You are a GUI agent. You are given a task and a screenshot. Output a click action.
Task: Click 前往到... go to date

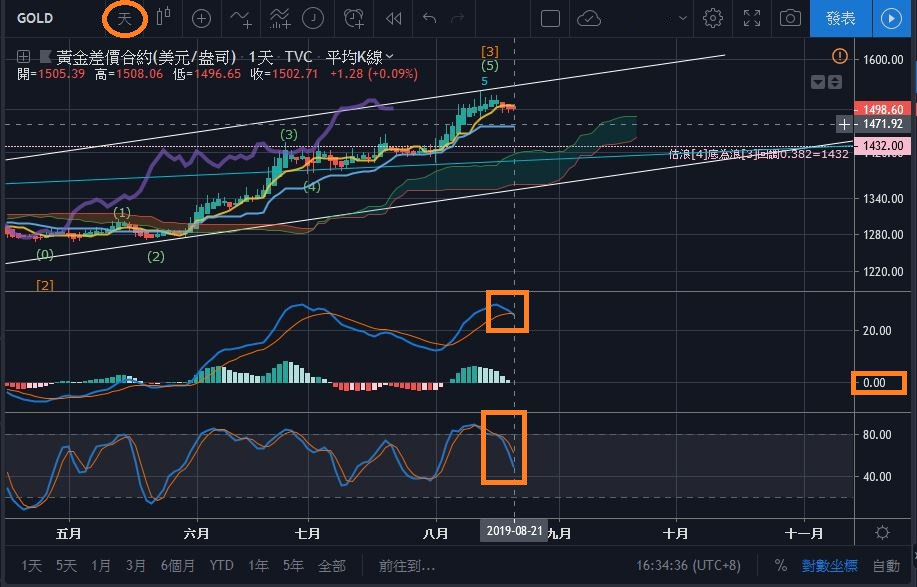coord(407,565)
